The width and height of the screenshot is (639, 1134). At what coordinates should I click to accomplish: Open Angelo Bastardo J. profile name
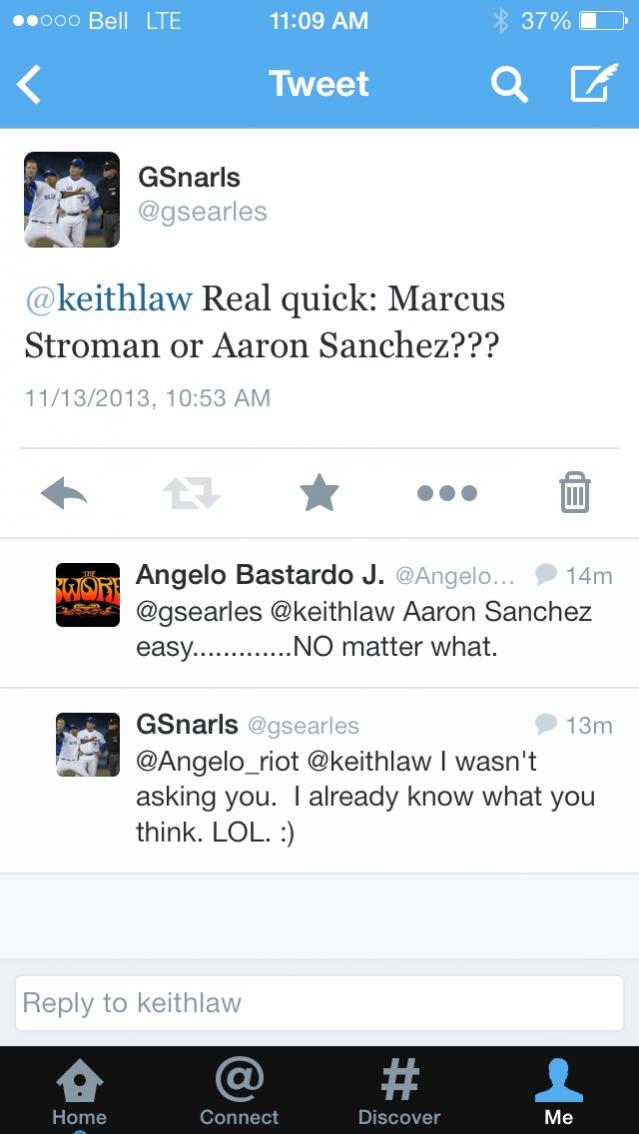(x=260, y=574)
